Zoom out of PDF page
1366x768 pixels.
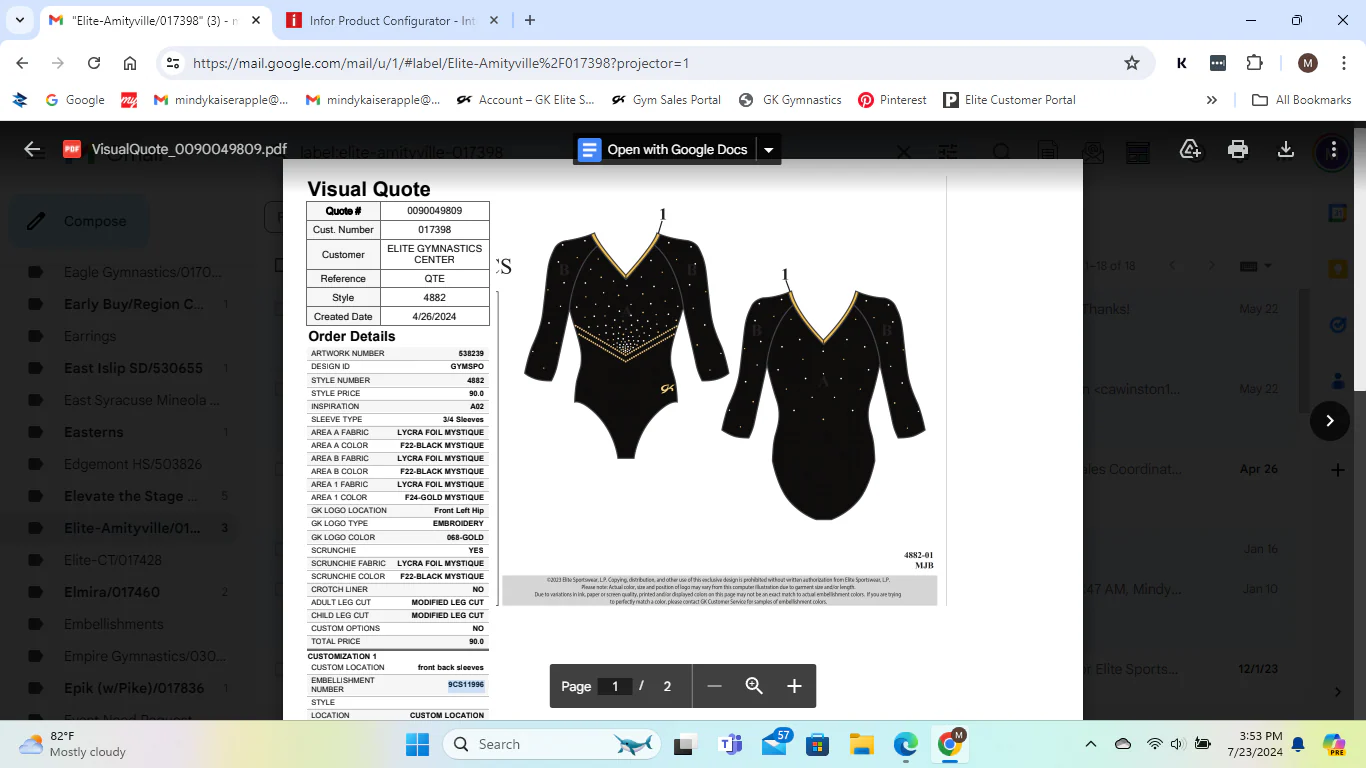714,686
